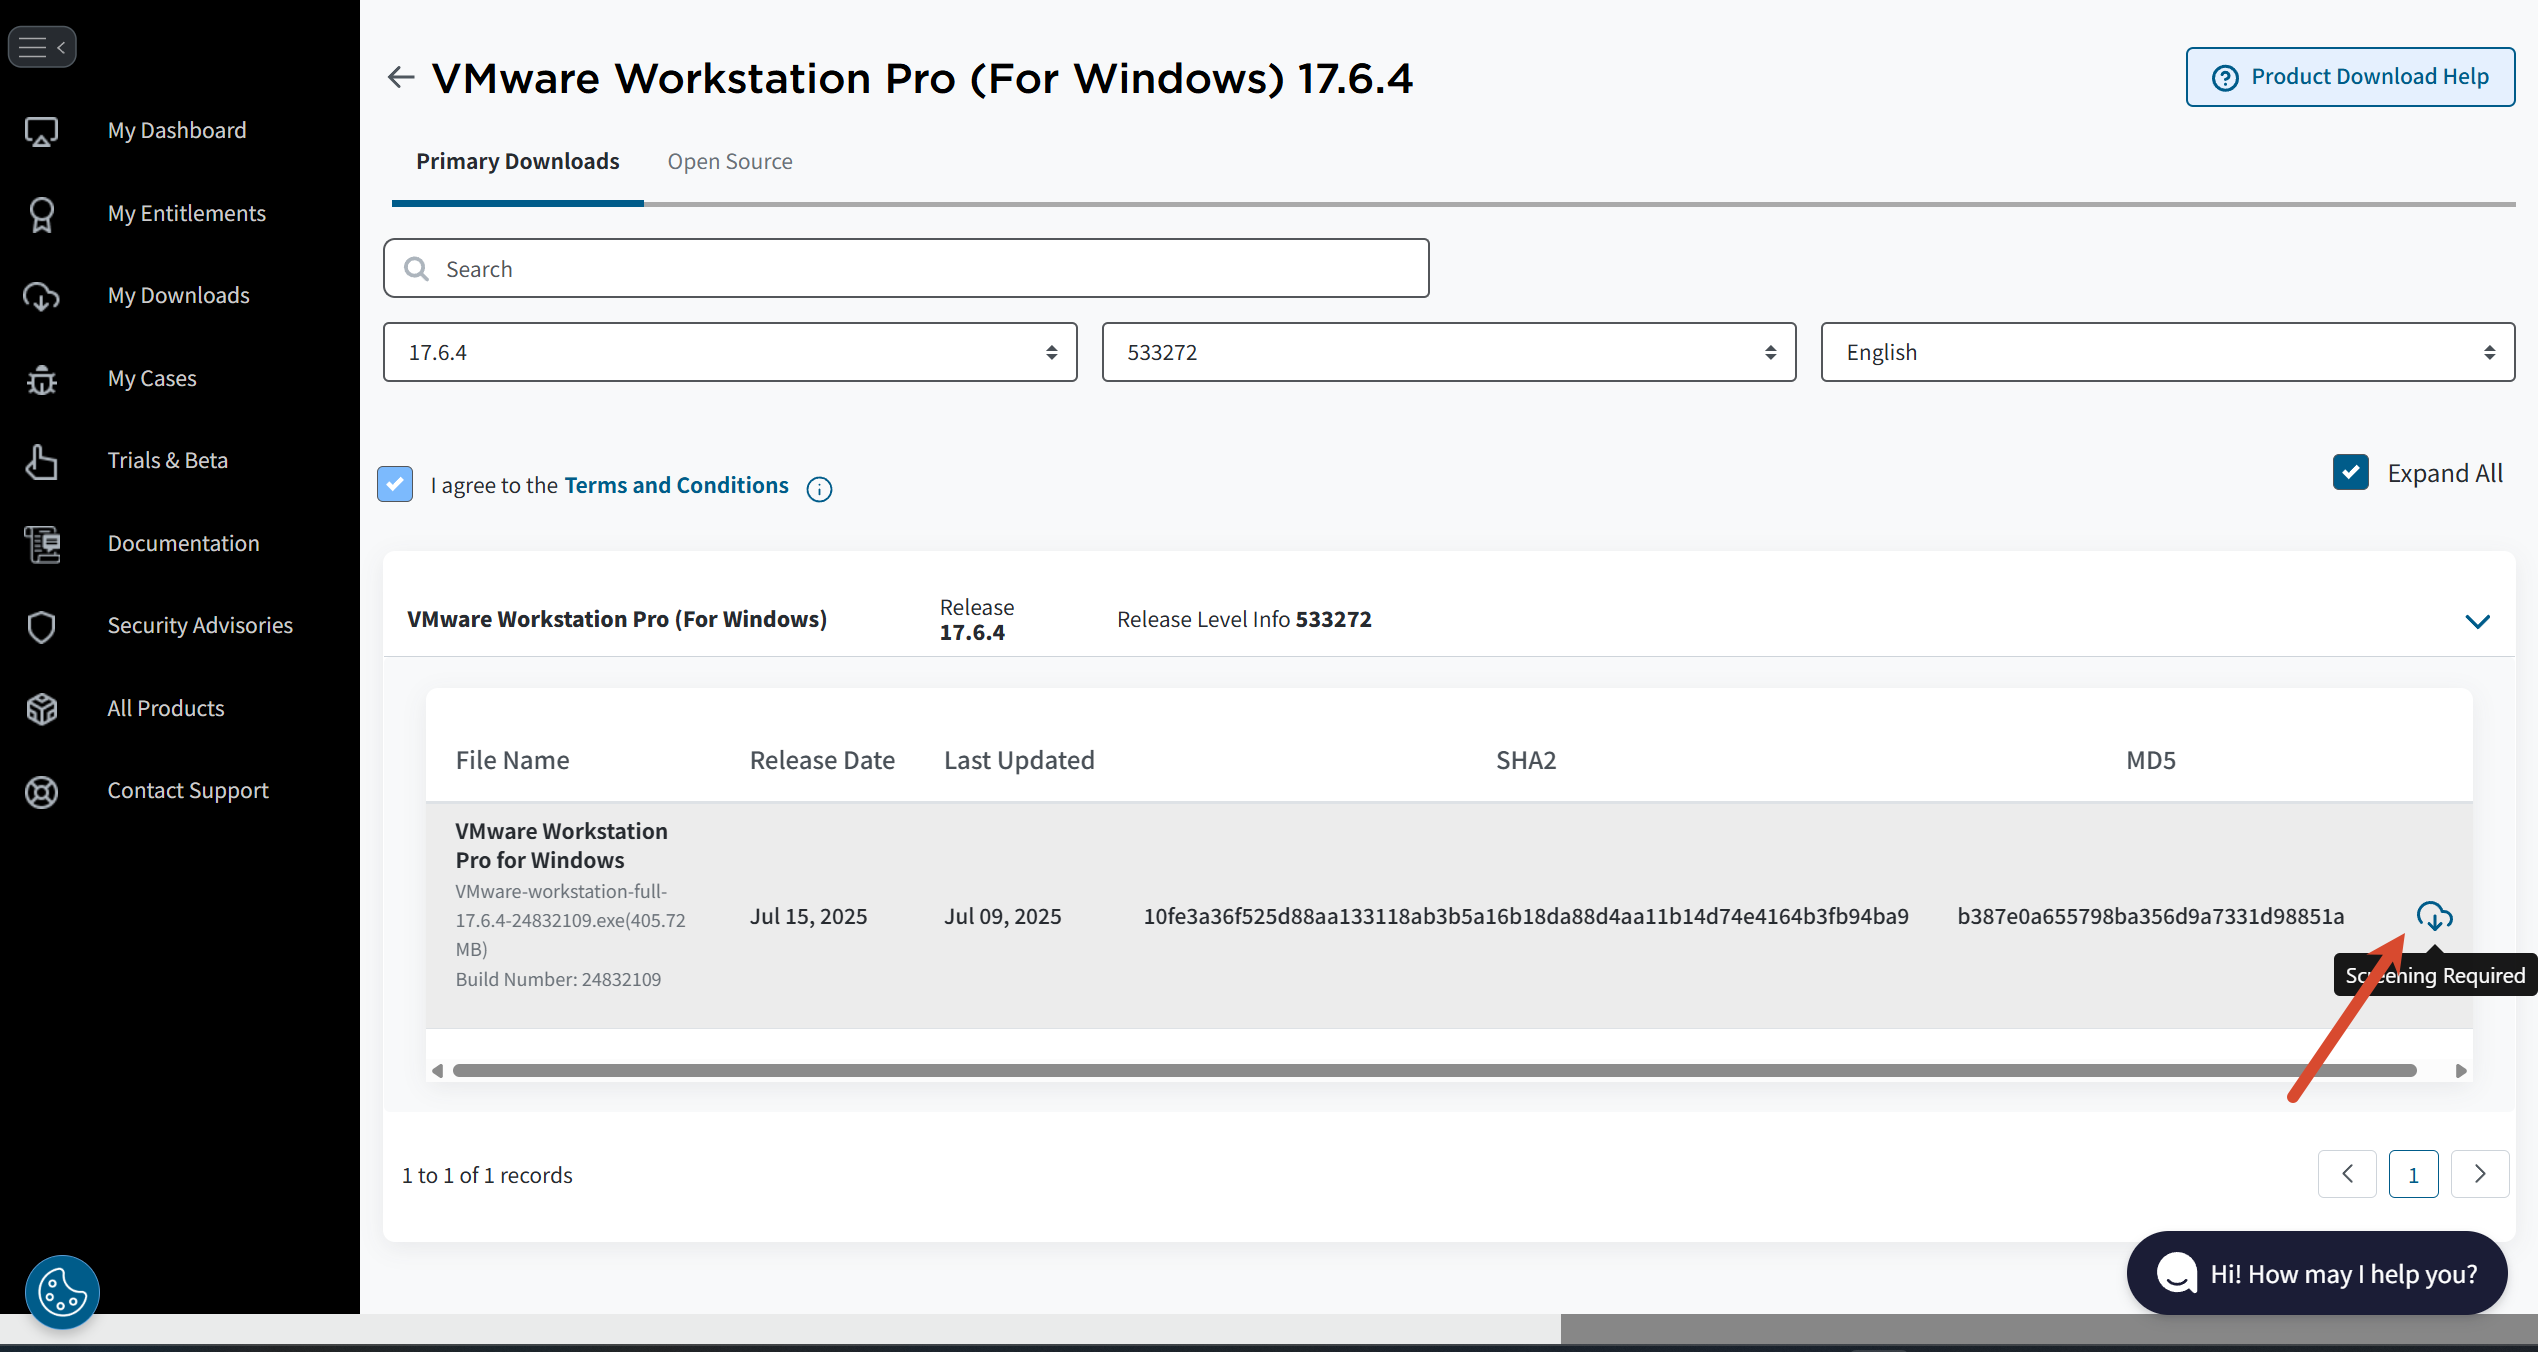
Task: Open cookie preferences button
Action: [x=62, y=1292]
